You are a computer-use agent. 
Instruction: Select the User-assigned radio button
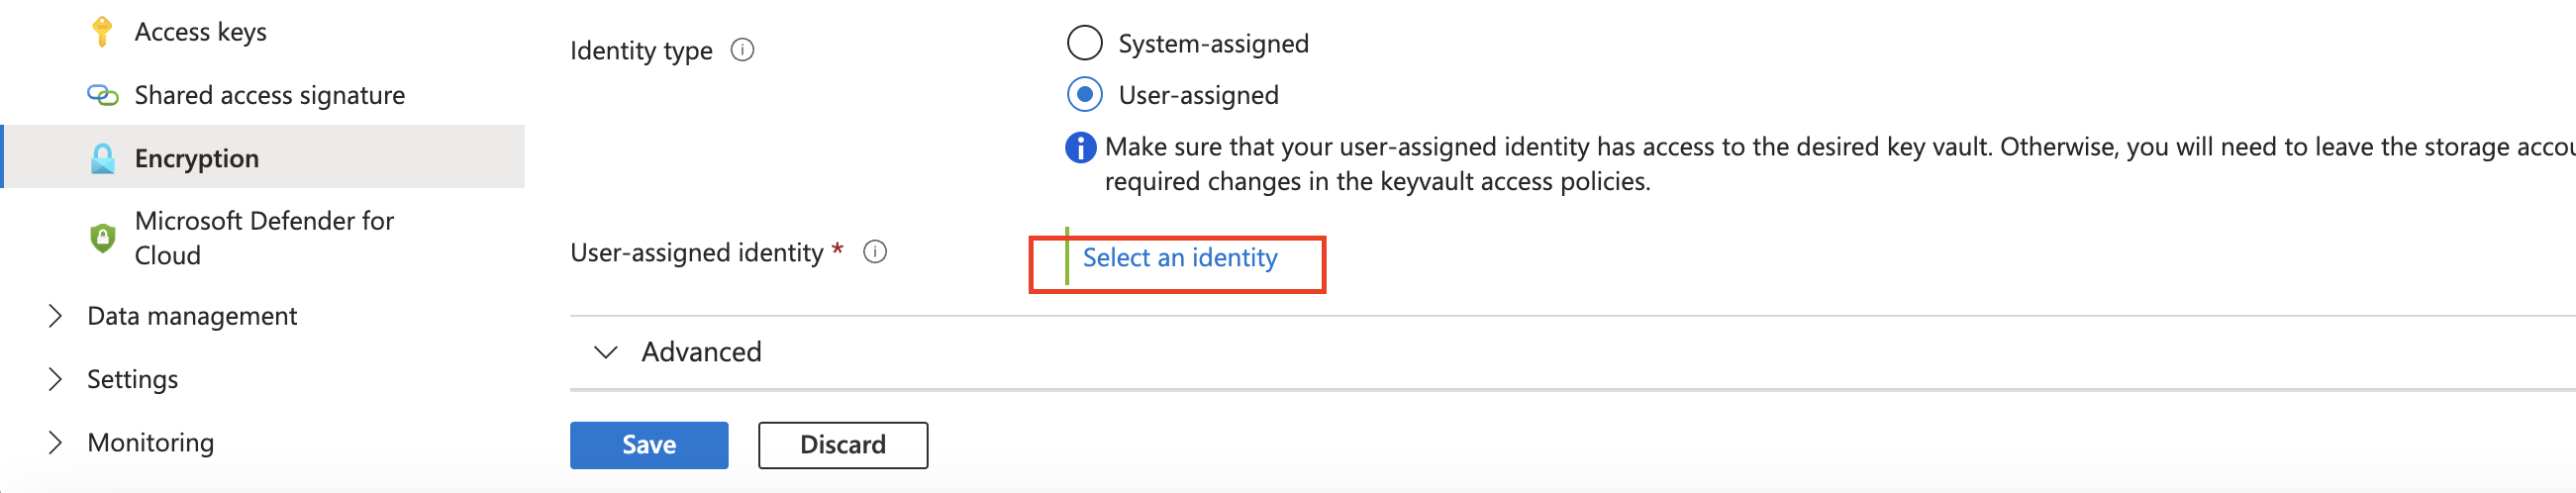pyautogui.click(x=1085, y=95)
